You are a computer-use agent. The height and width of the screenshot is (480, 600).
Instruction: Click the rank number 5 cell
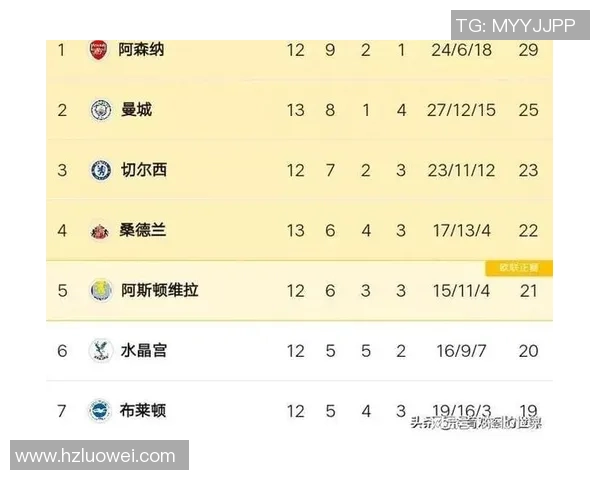[62, 291]
